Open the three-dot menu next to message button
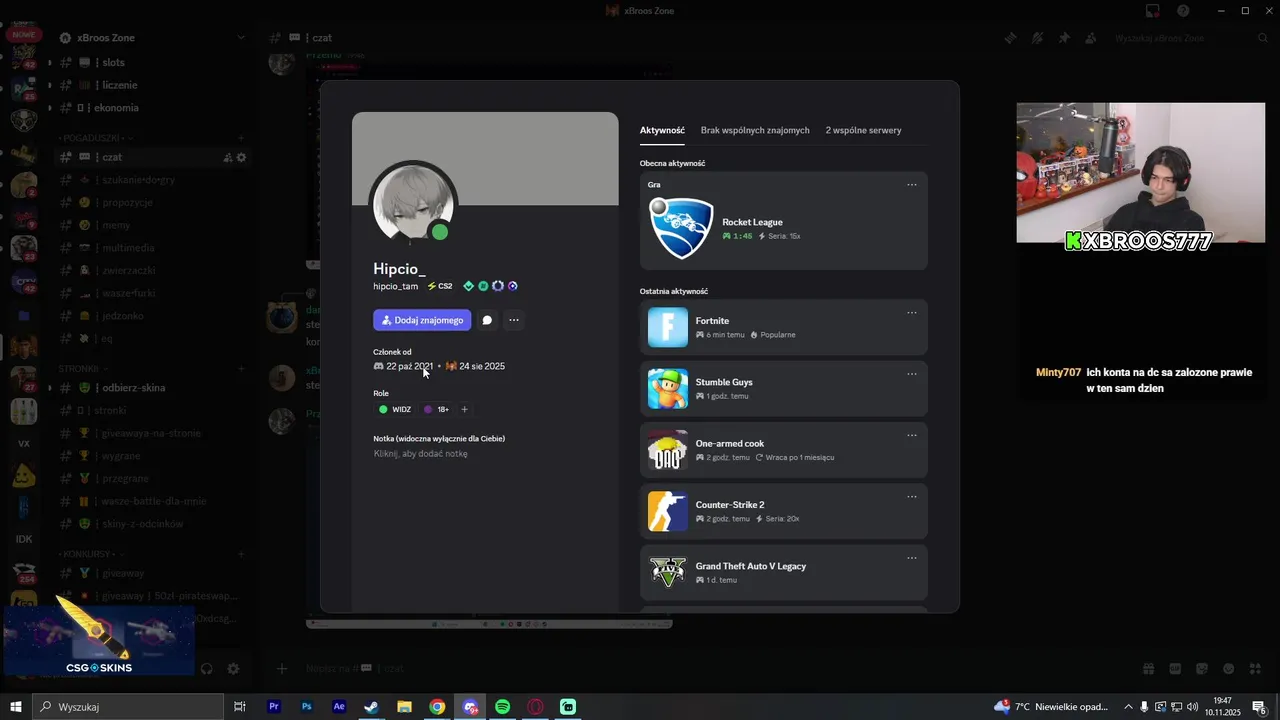This screenshot has width=1280, height=720. (514, 320)
